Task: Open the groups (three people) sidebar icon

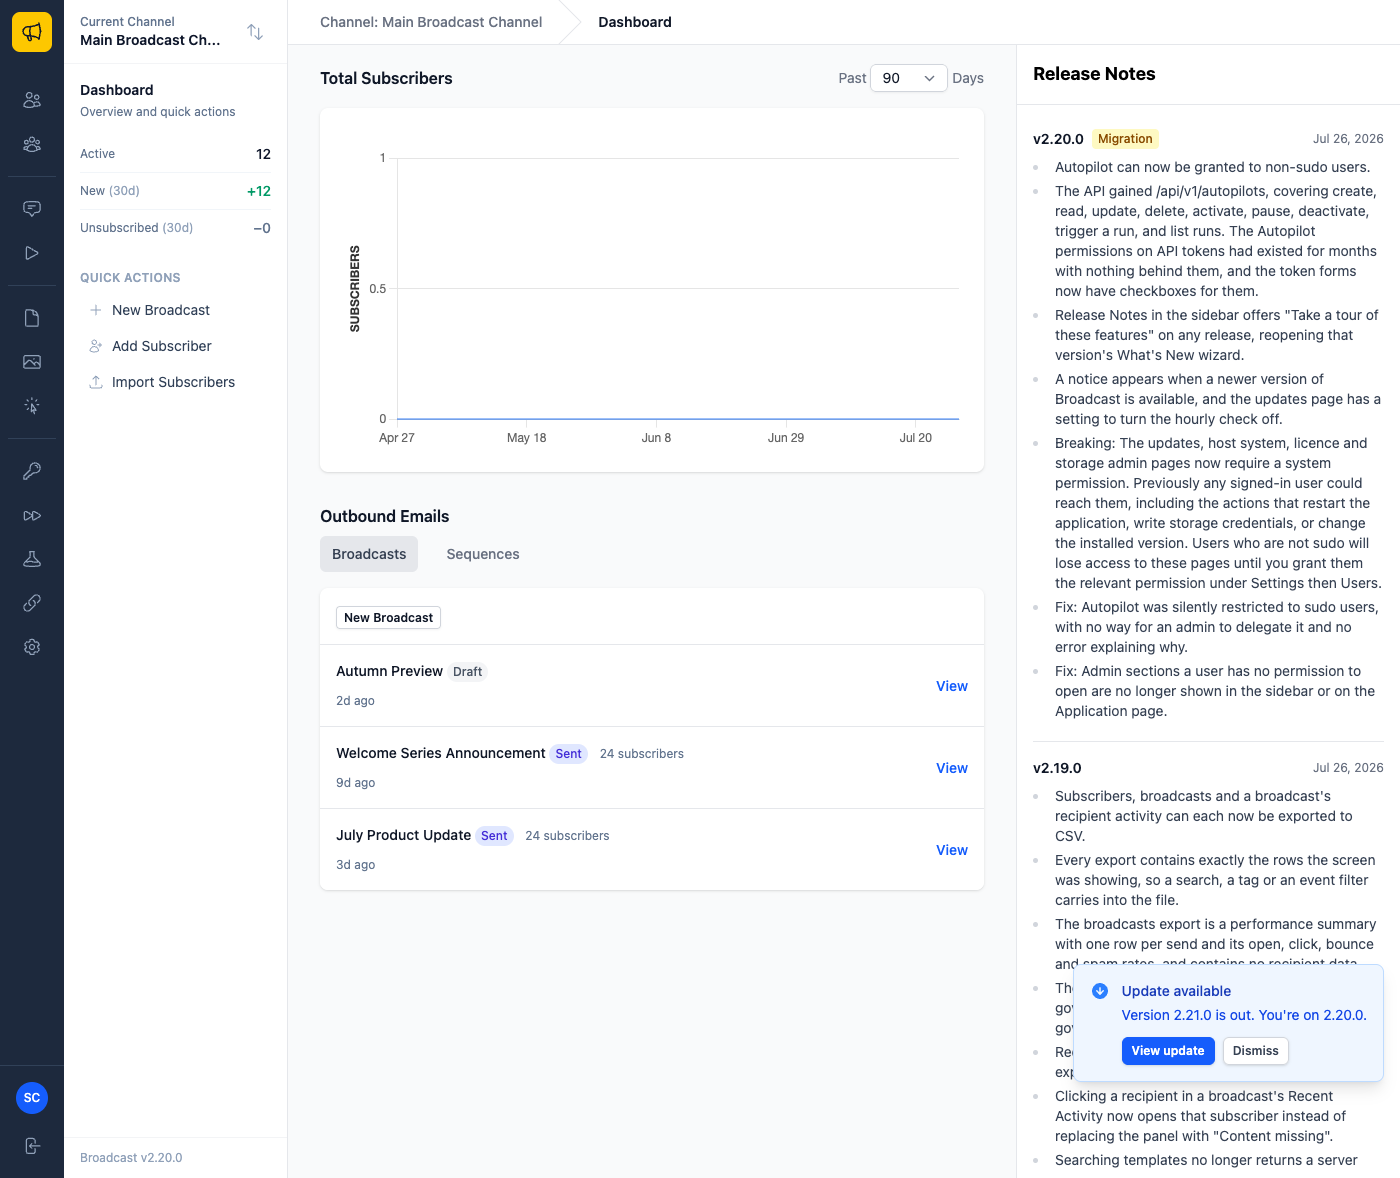Action: pos(32,144)
